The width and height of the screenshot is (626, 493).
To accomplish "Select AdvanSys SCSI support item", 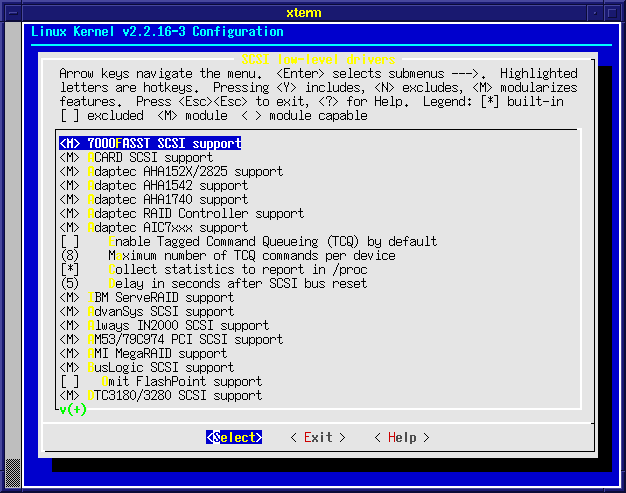I will [x=160, y=311].
